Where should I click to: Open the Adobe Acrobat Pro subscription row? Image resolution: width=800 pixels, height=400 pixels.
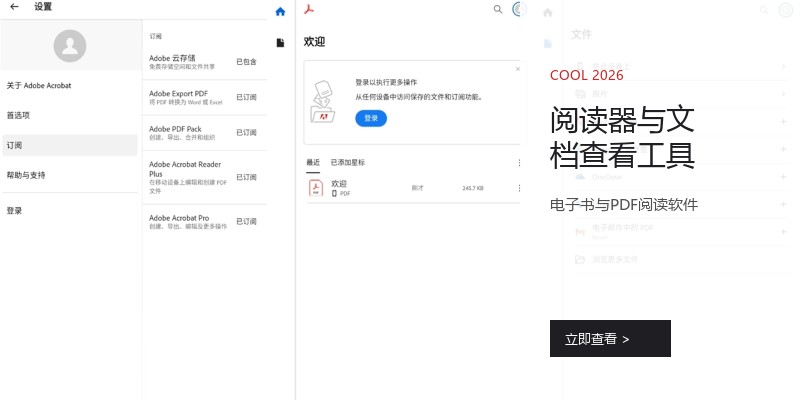pos(205,221)
